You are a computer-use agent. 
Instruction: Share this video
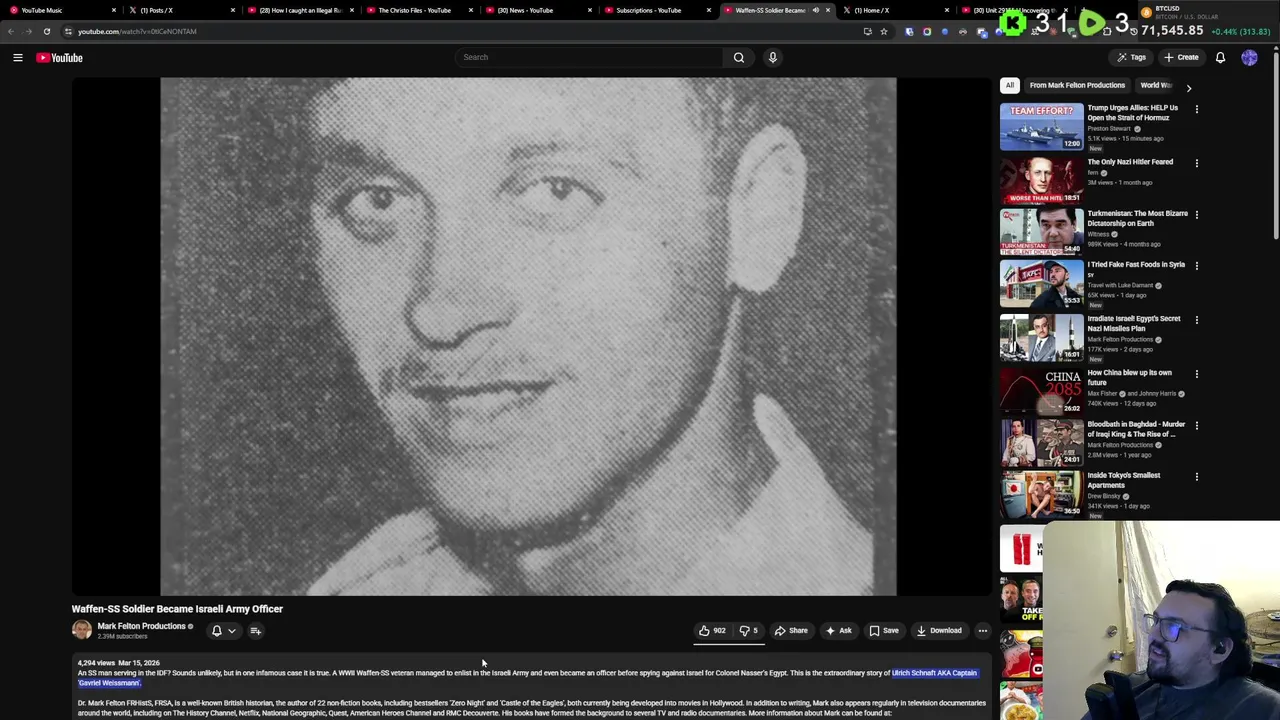tap(791, 631)
